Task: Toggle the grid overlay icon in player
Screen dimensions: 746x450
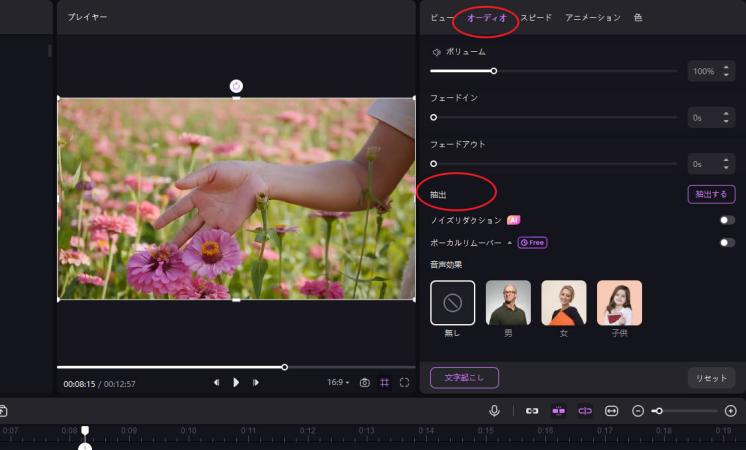Action: click(385, 382)
